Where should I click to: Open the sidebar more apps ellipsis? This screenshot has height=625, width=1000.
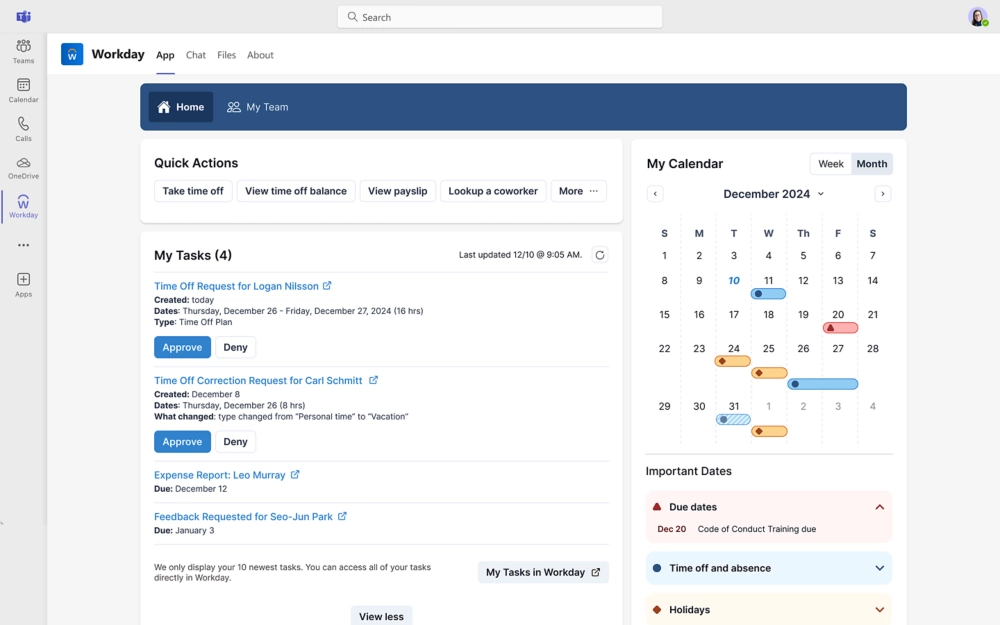click(x=23, y=245)
